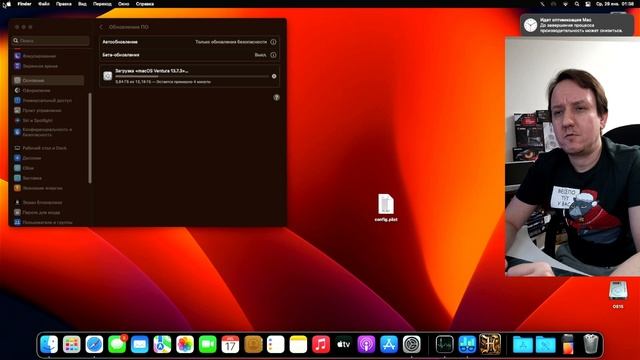Open the Вид menu

[82, 4]
